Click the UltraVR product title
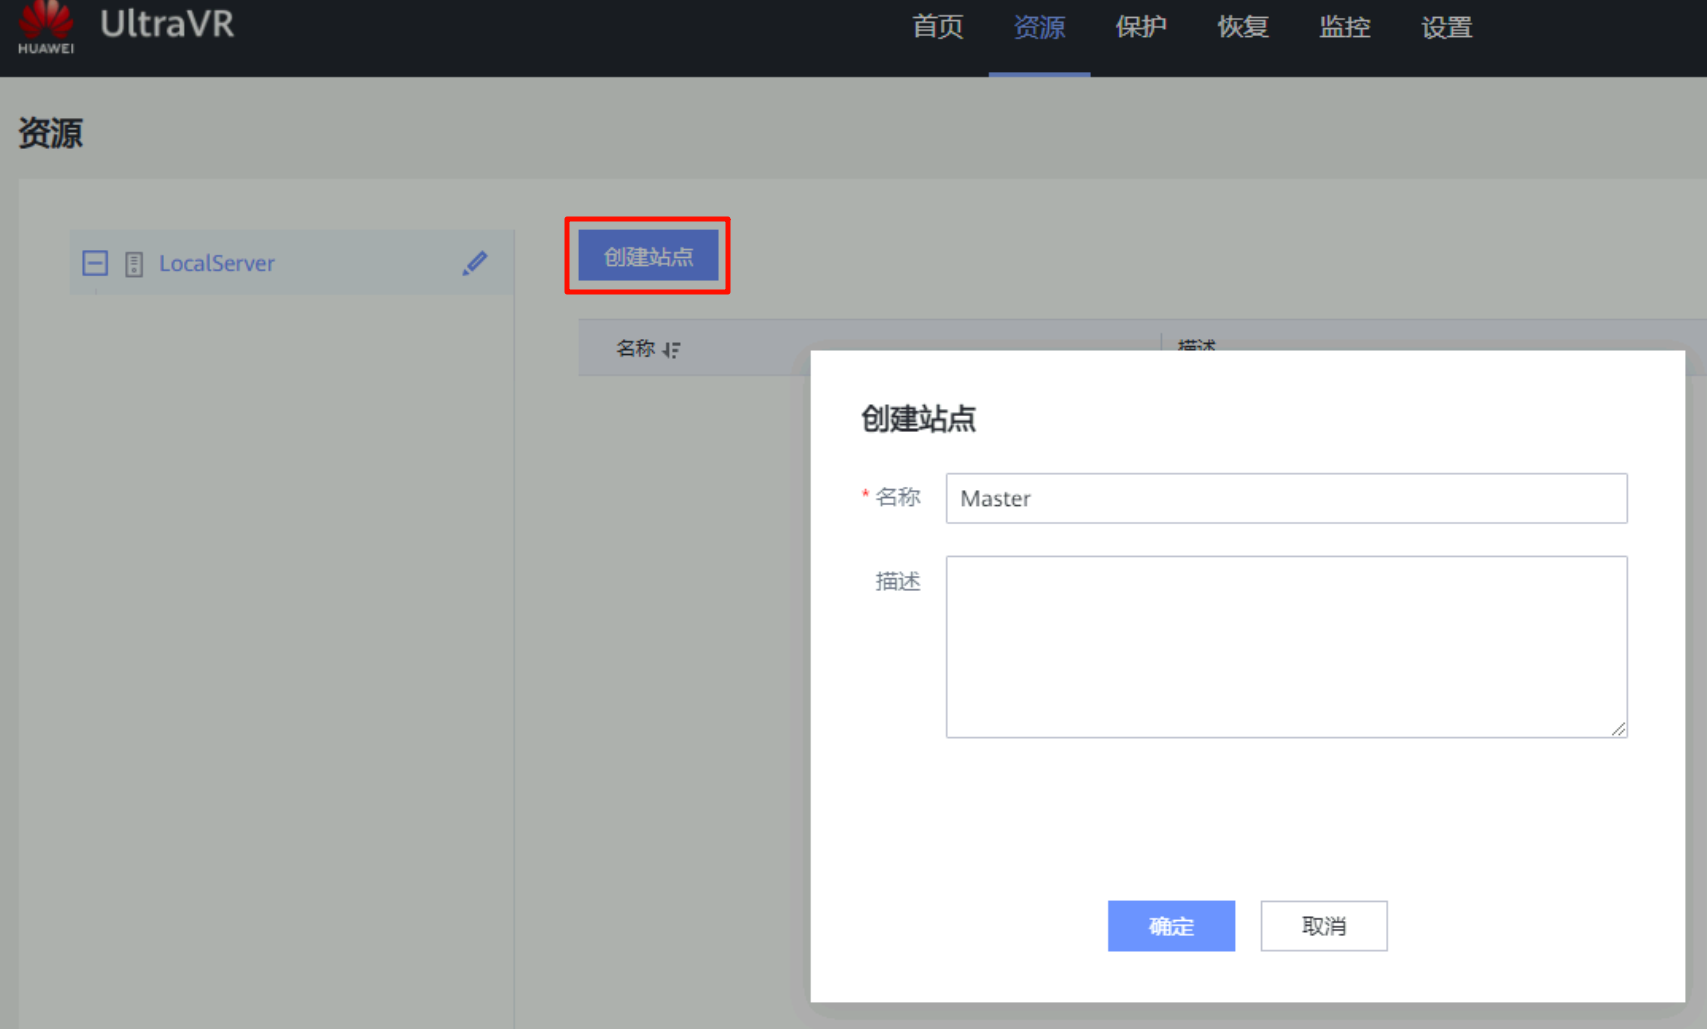The width and height of the screenshot is (1707, 1029). 167,24
